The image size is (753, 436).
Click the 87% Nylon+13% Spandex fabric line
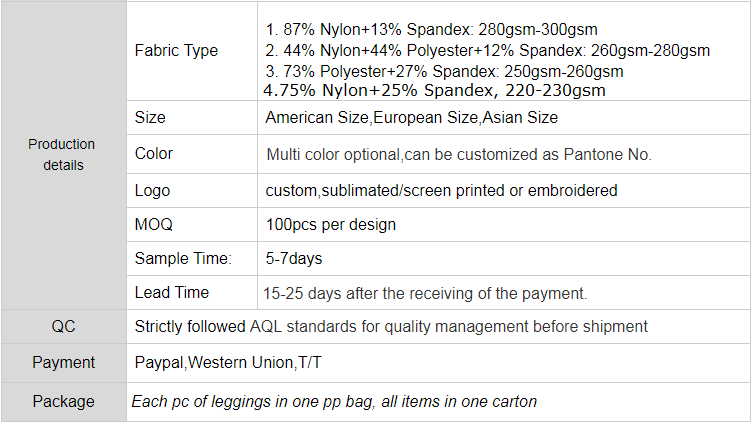click(432, 30)
